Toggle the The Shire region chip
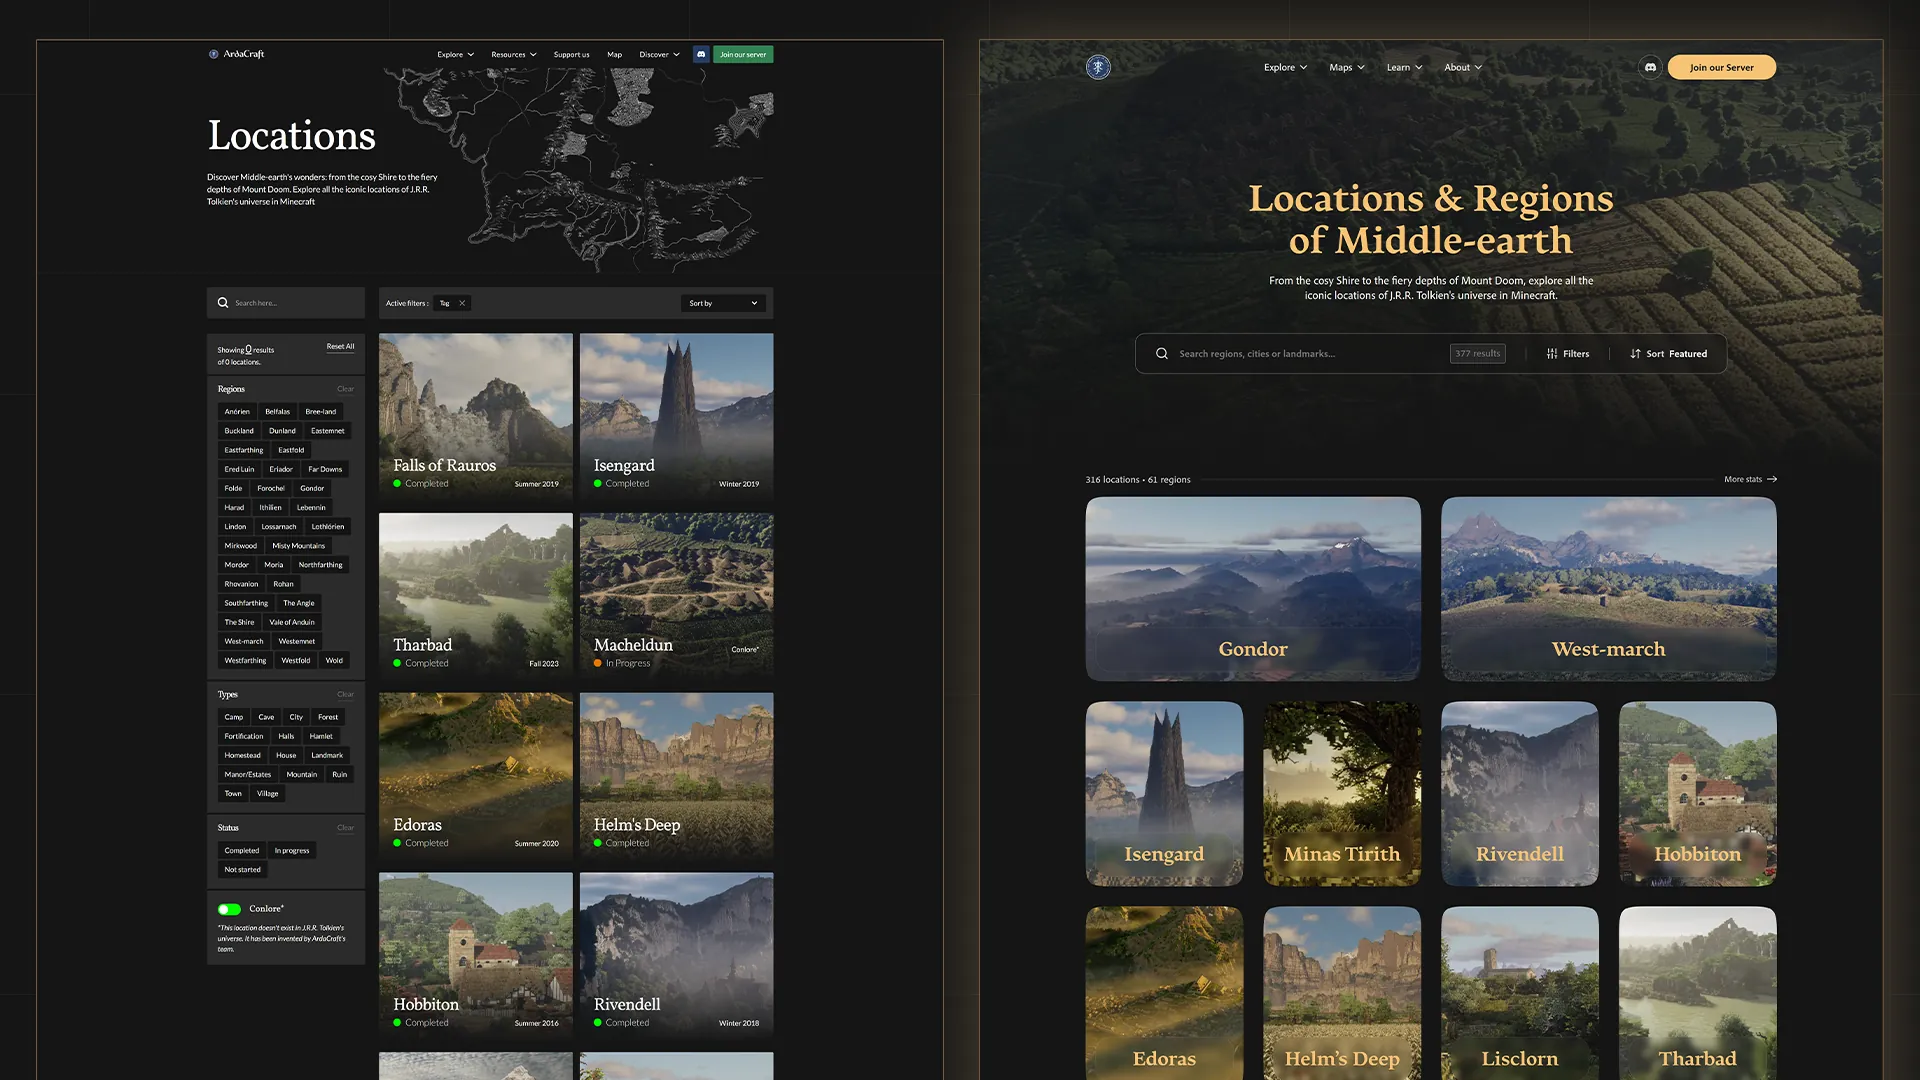Image resolution: width=1920 pixels, height=1080 pixels. click(239, 622)
